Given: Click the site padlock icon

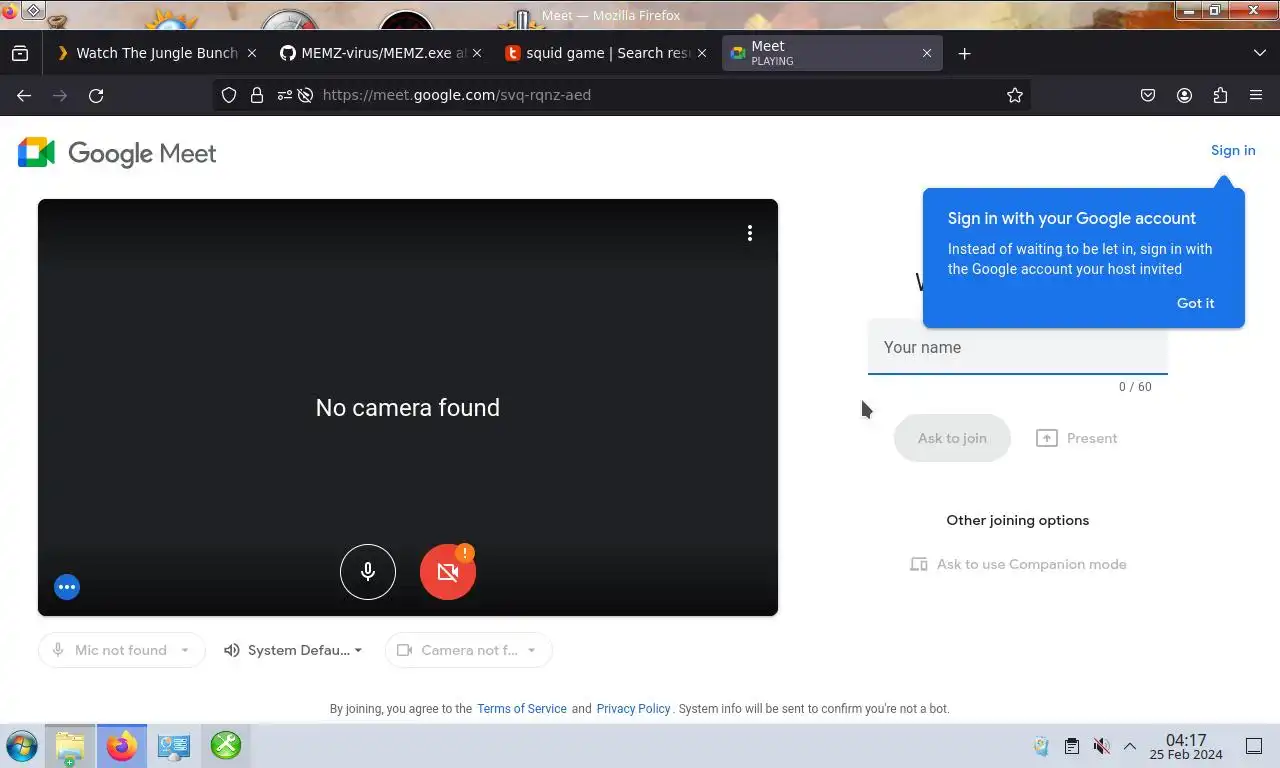Looking at the screenshot, I should (257, 95).
